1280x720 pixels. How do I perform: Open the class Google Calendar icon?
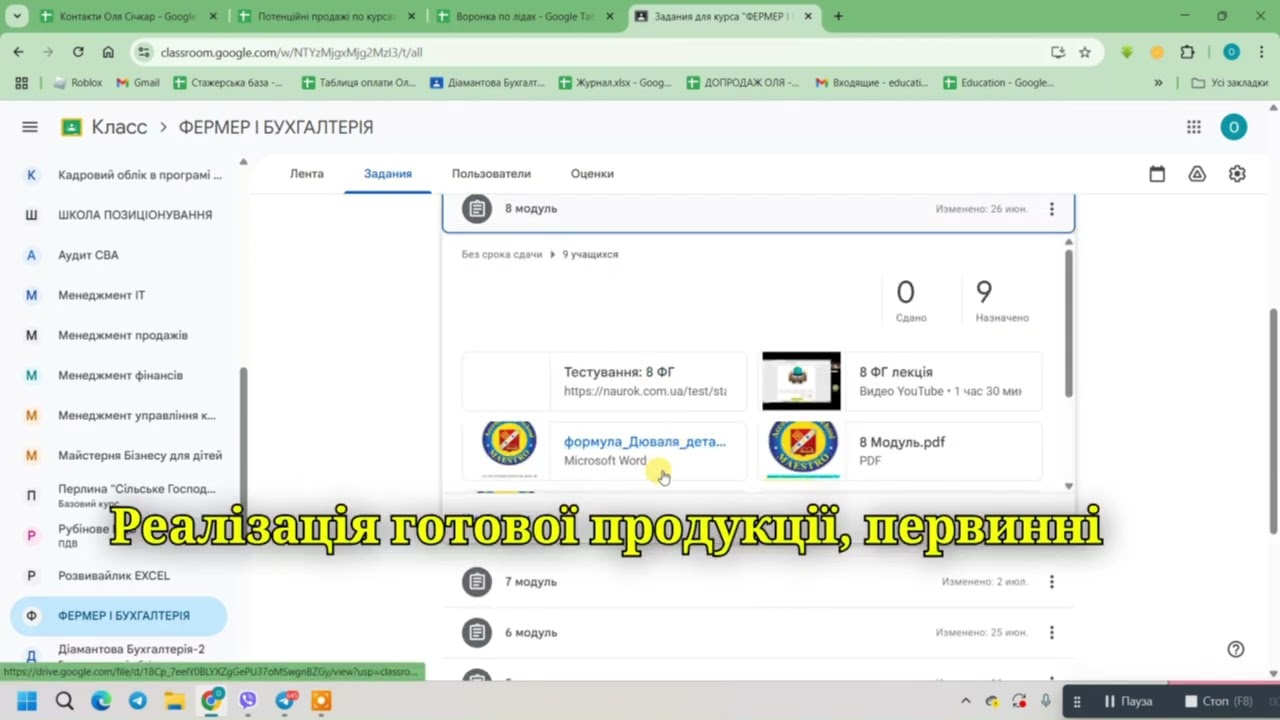[1157, 174]
